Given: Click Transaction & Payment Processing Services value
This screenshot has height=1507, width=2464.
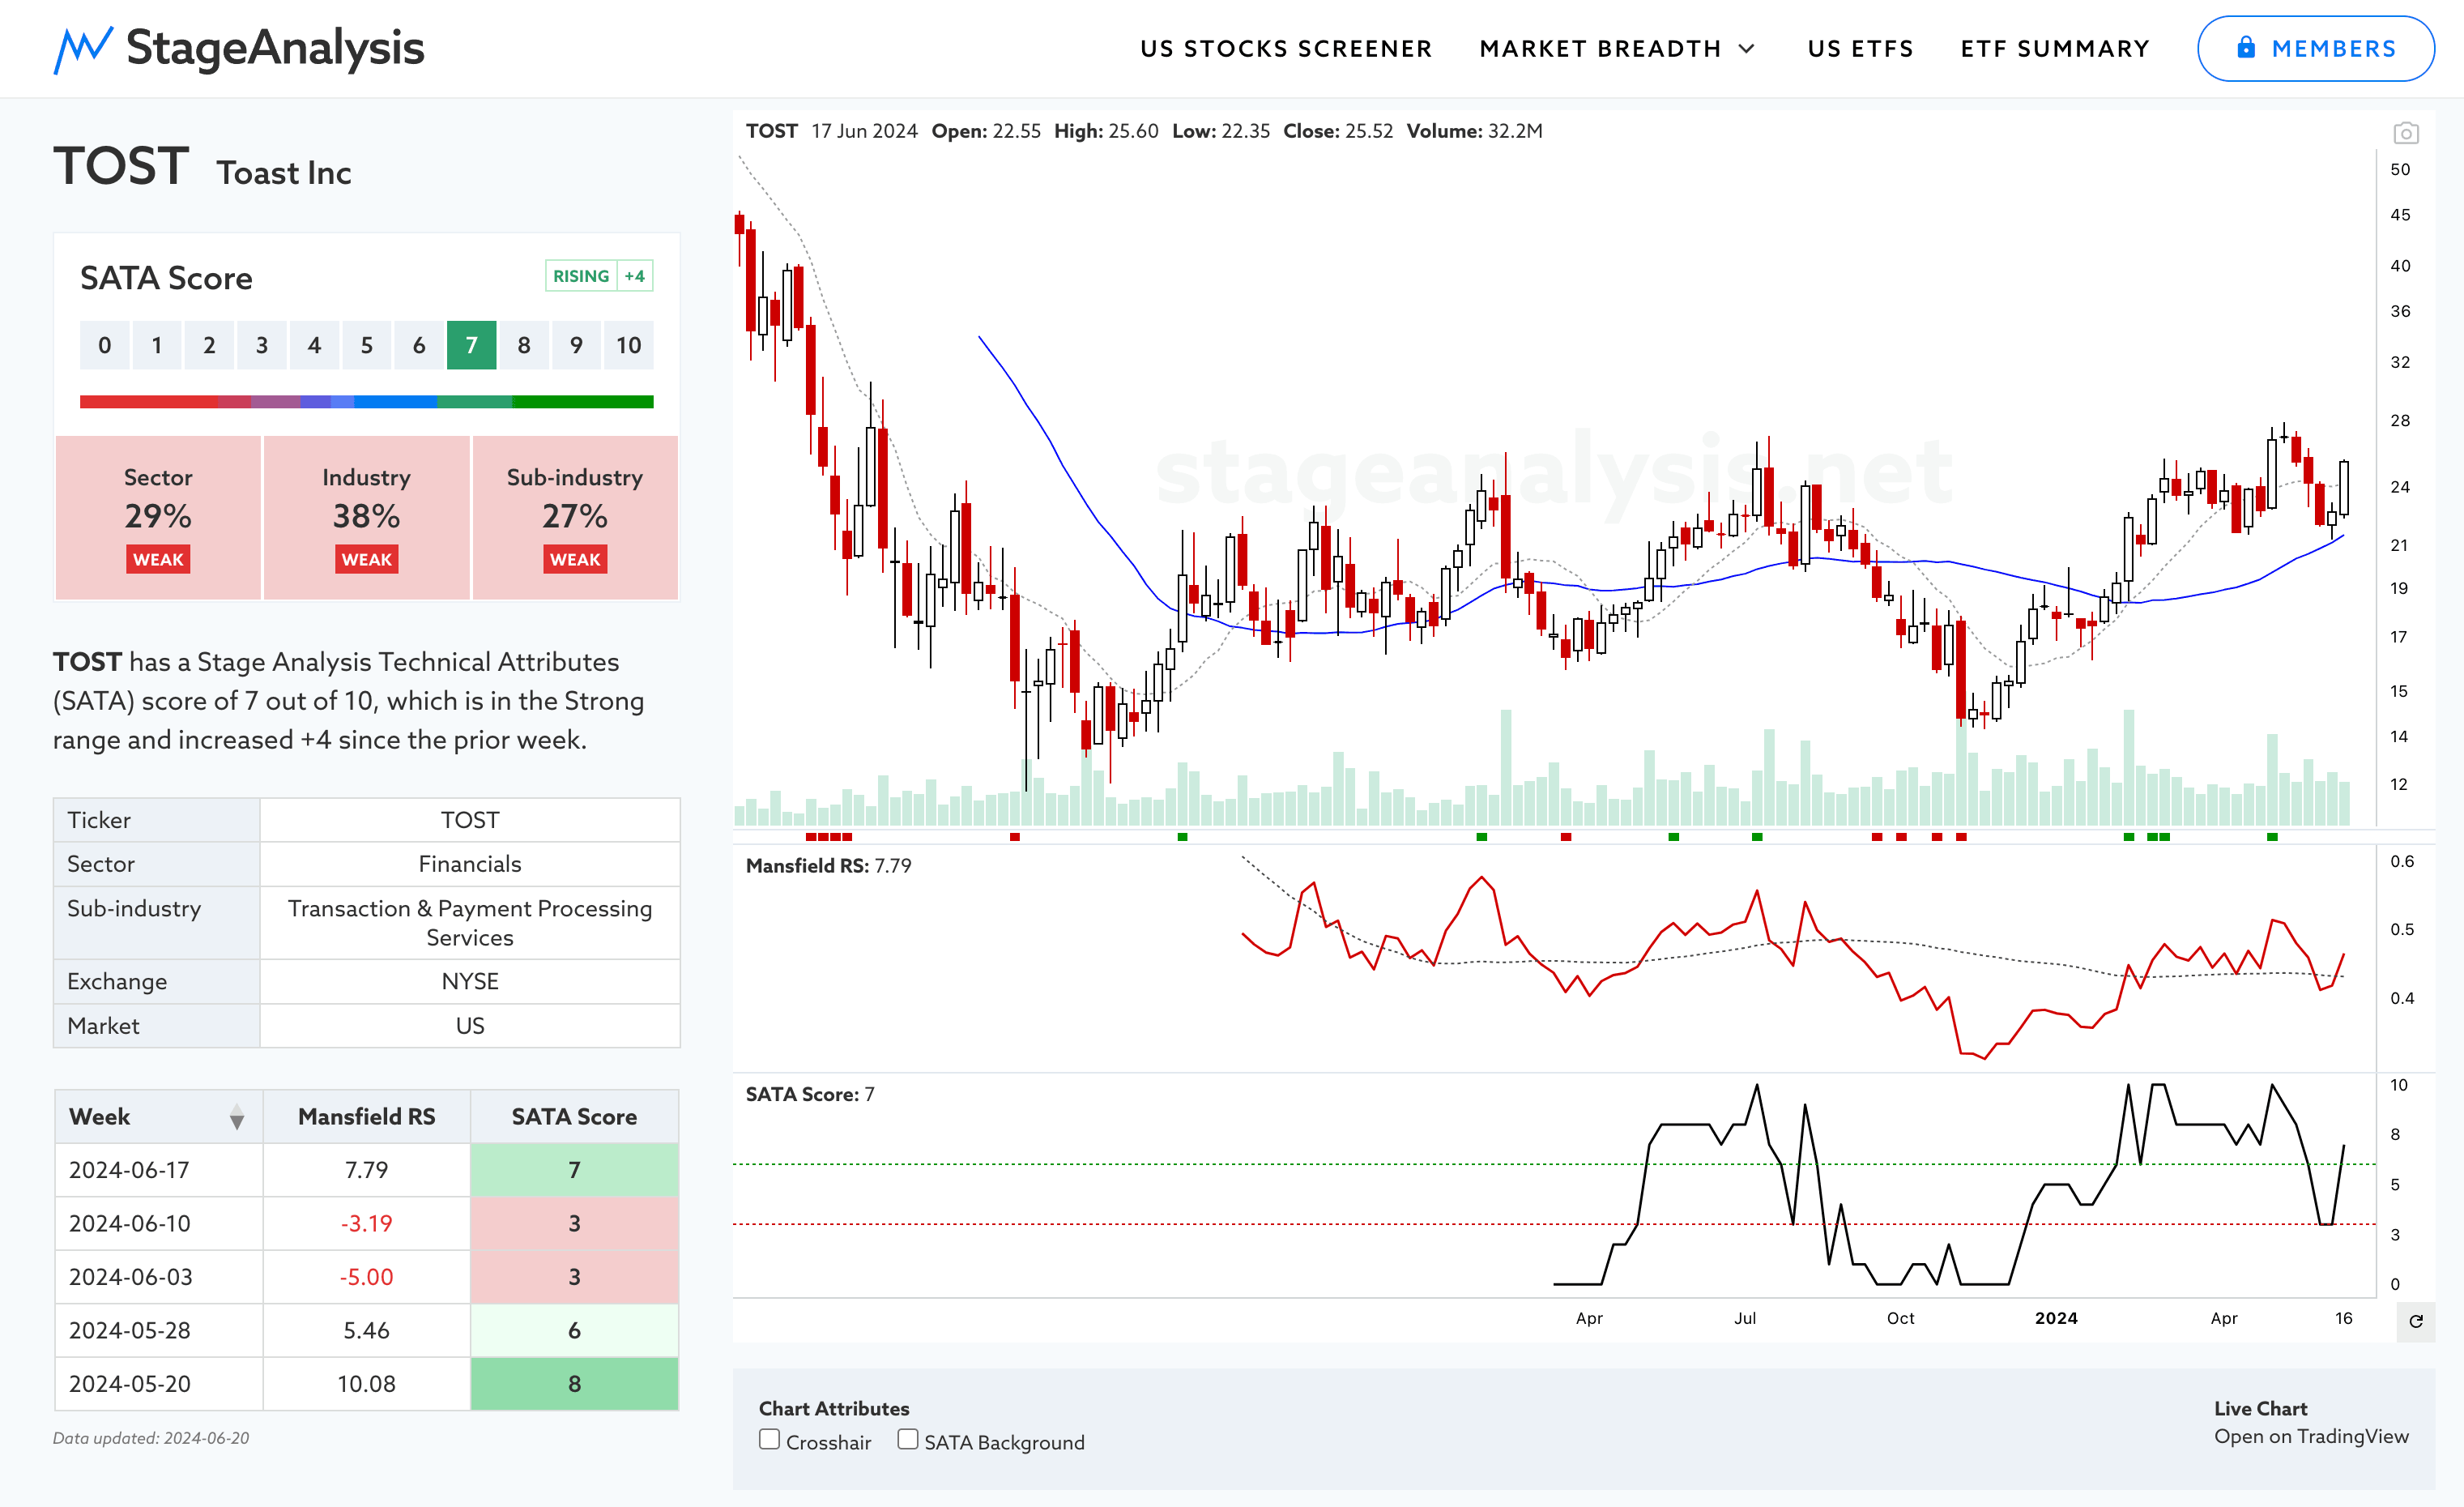Looking at the screenshot, I should click(x=470, y=923).
